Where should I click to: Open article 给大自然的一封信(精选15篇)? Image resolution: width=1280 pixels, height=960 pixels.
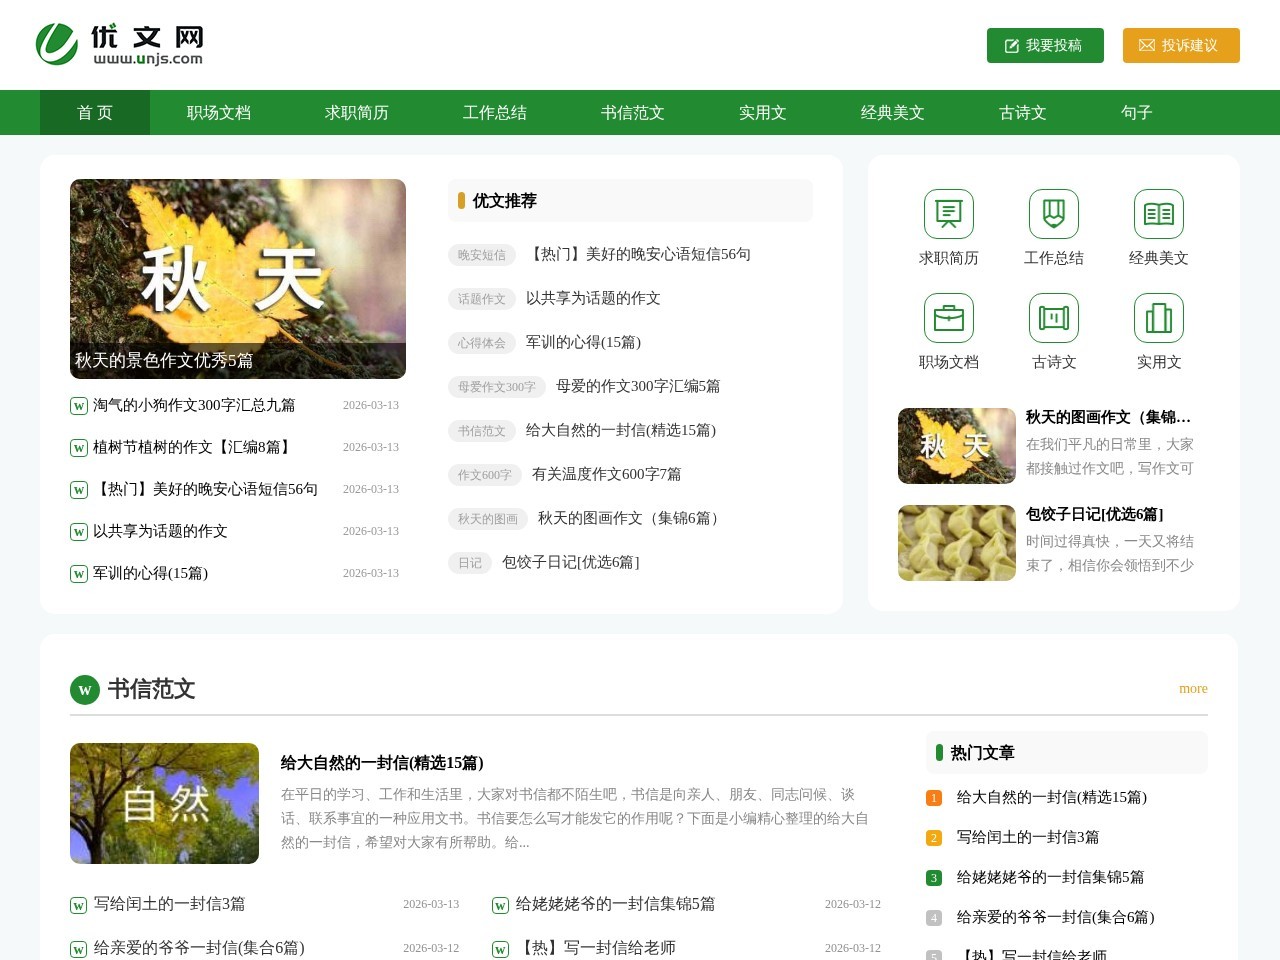(382, 763)
